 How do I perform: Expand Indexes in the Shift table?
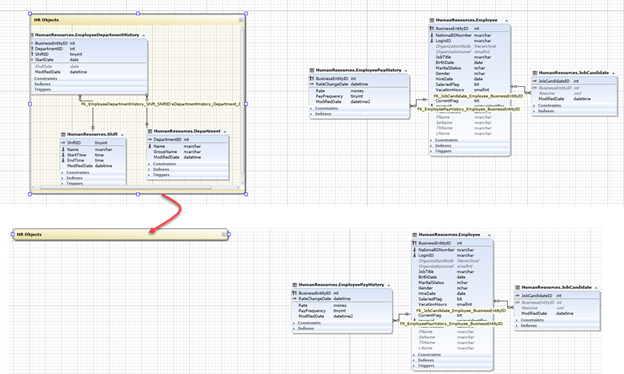(62, 178)
